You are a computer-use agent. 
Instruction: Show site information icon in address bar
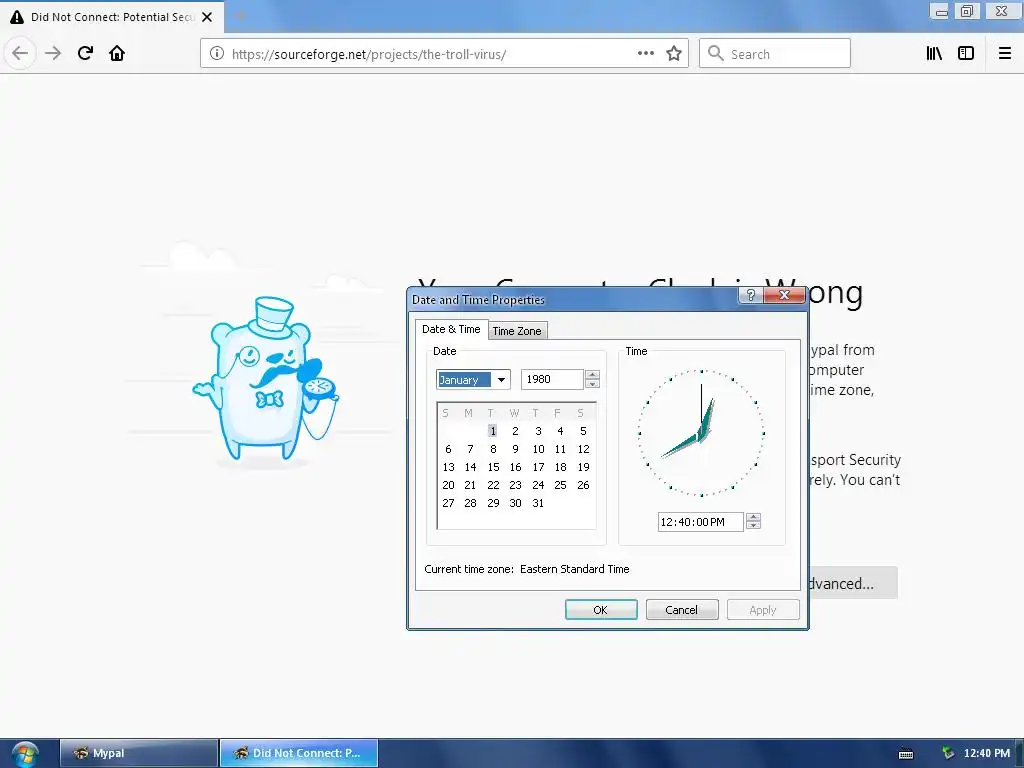pos(217,54)
